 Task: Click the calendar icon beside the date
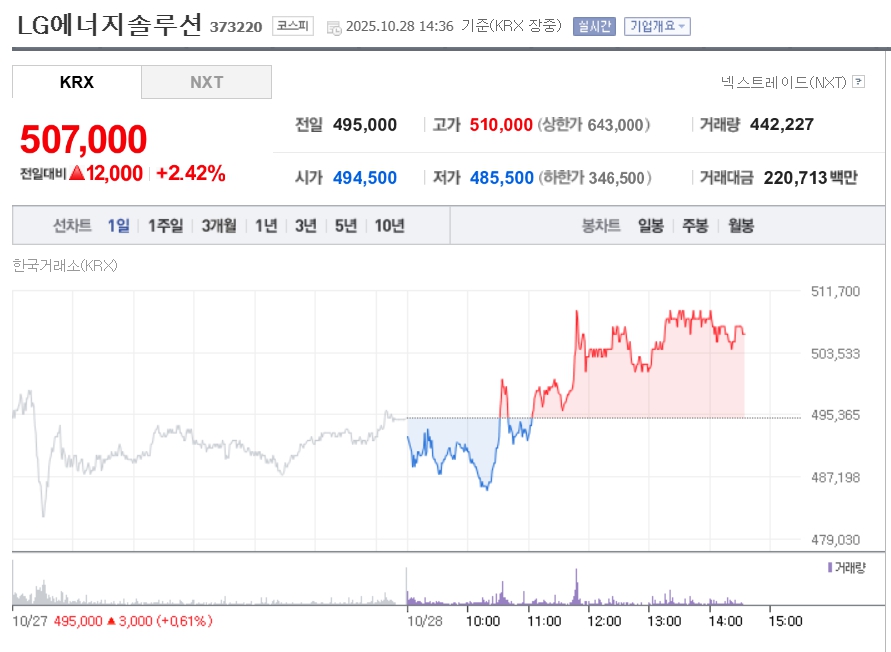point(334,27)
